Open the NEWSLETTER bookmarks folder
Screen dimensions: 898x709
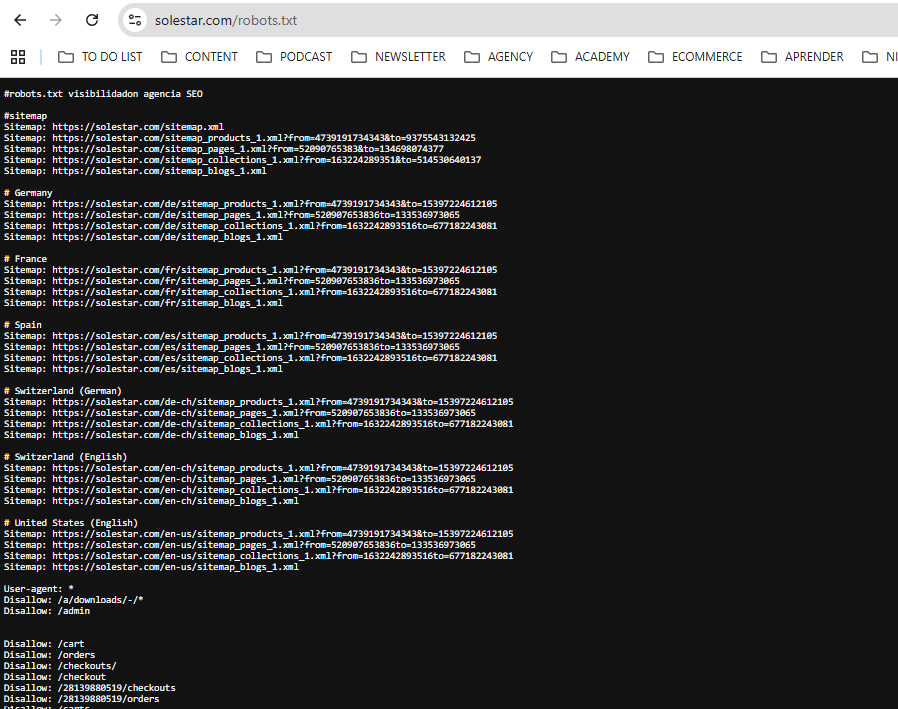[x=398, y=57]
